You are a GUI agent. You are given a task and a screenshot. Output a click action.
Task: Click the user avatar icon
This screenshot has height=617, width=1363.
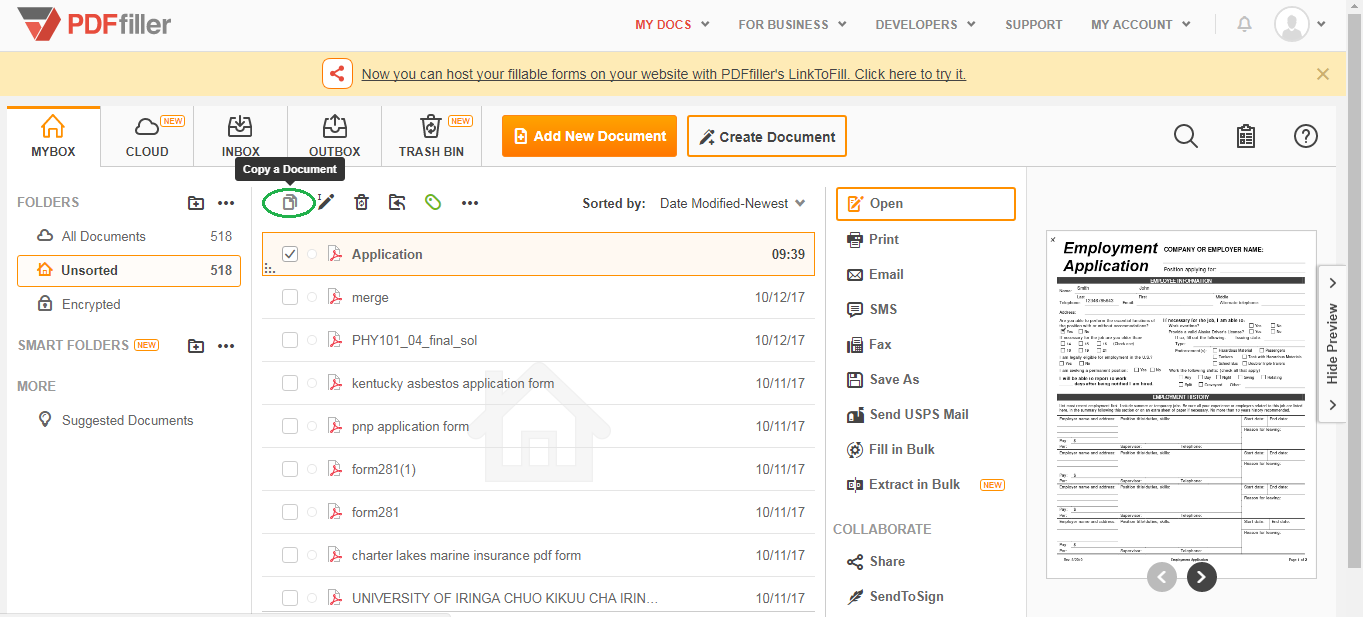1292,24
